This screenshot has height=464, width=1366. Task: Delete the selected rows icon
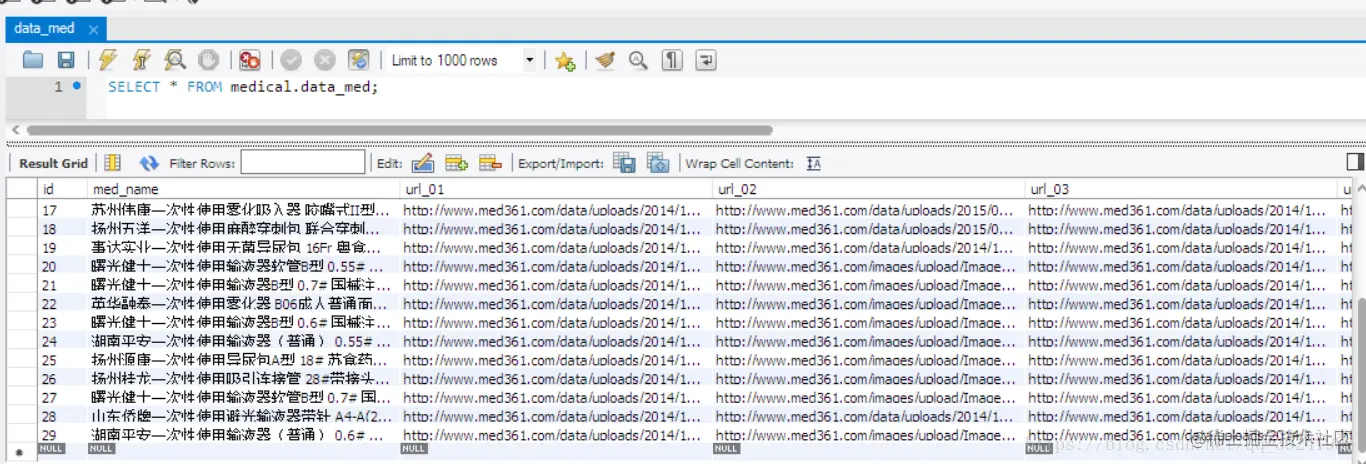490,163
